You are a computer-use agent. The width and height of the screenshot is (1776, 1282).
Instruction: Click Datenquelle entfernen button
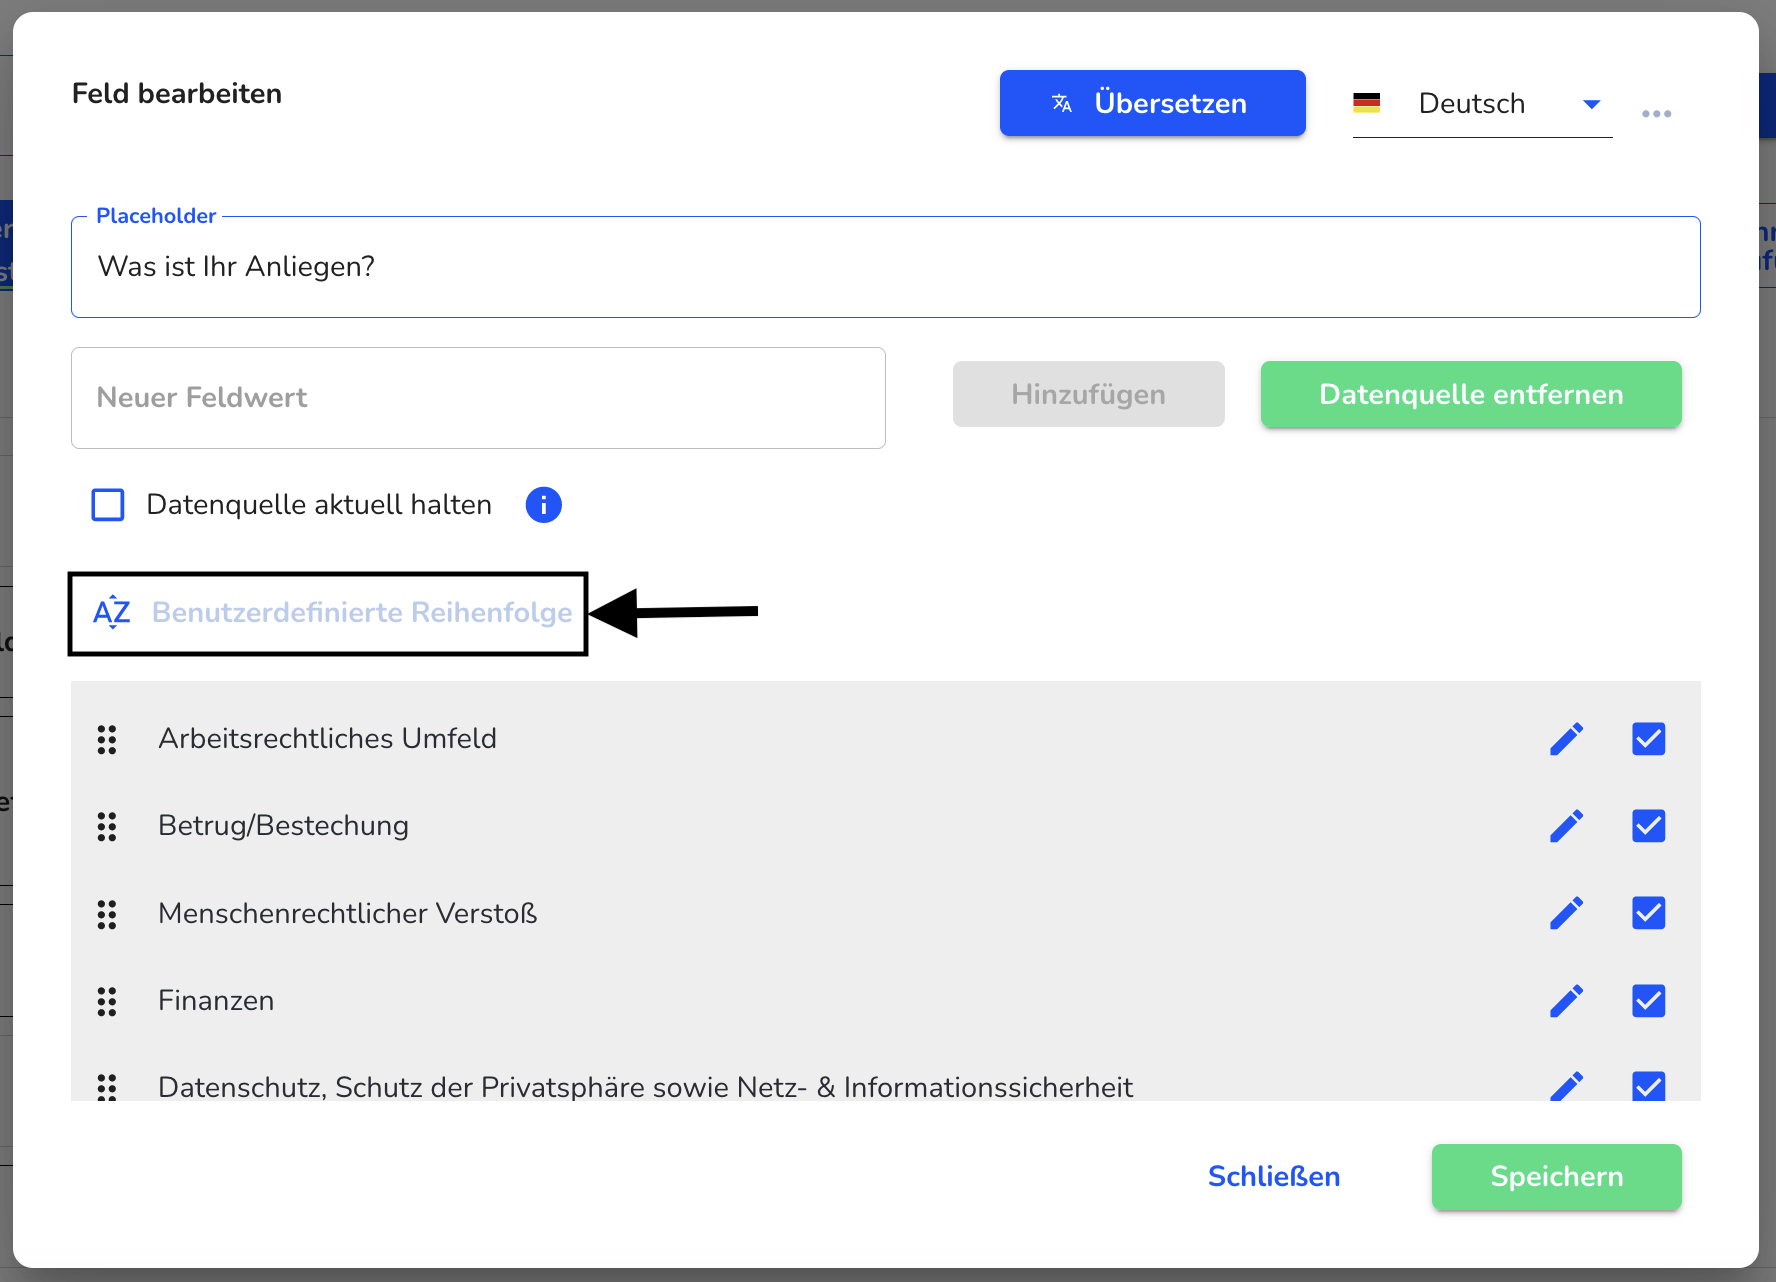click(x=1471, y=394)
